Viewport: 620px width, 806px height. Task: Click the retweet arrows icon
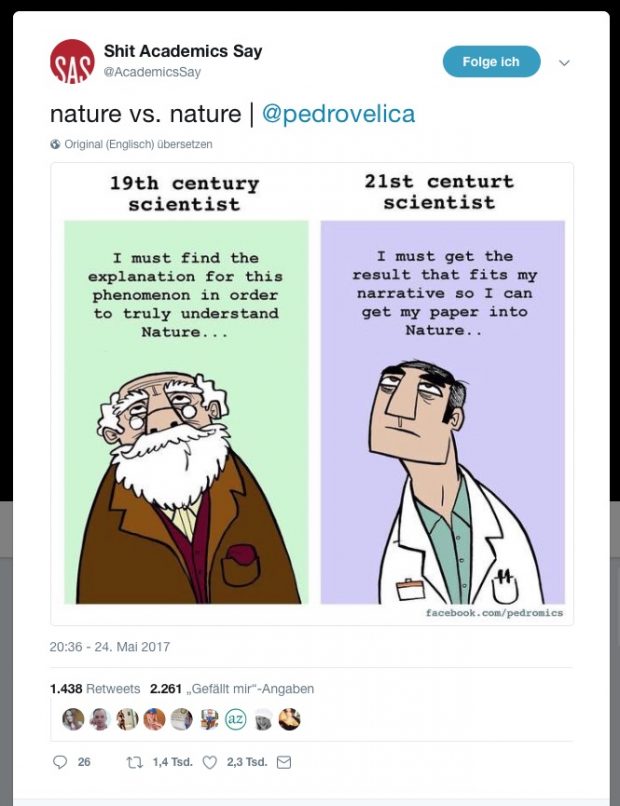point(135,762)
